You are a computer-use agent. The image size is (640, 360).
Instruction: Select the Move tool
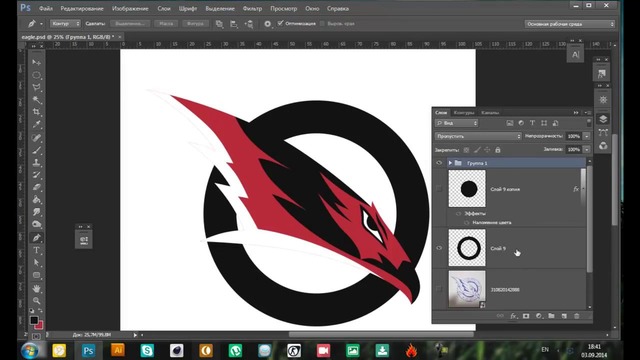tap(36, 62)
